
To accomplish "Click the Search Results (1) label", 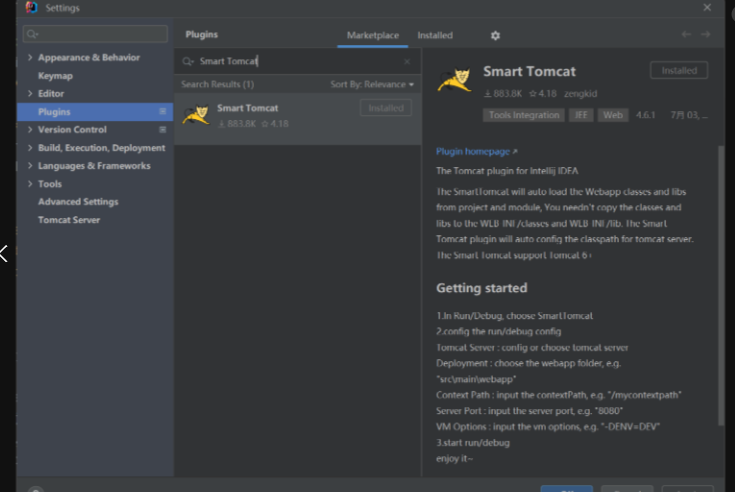I will [x=218, y=84].
